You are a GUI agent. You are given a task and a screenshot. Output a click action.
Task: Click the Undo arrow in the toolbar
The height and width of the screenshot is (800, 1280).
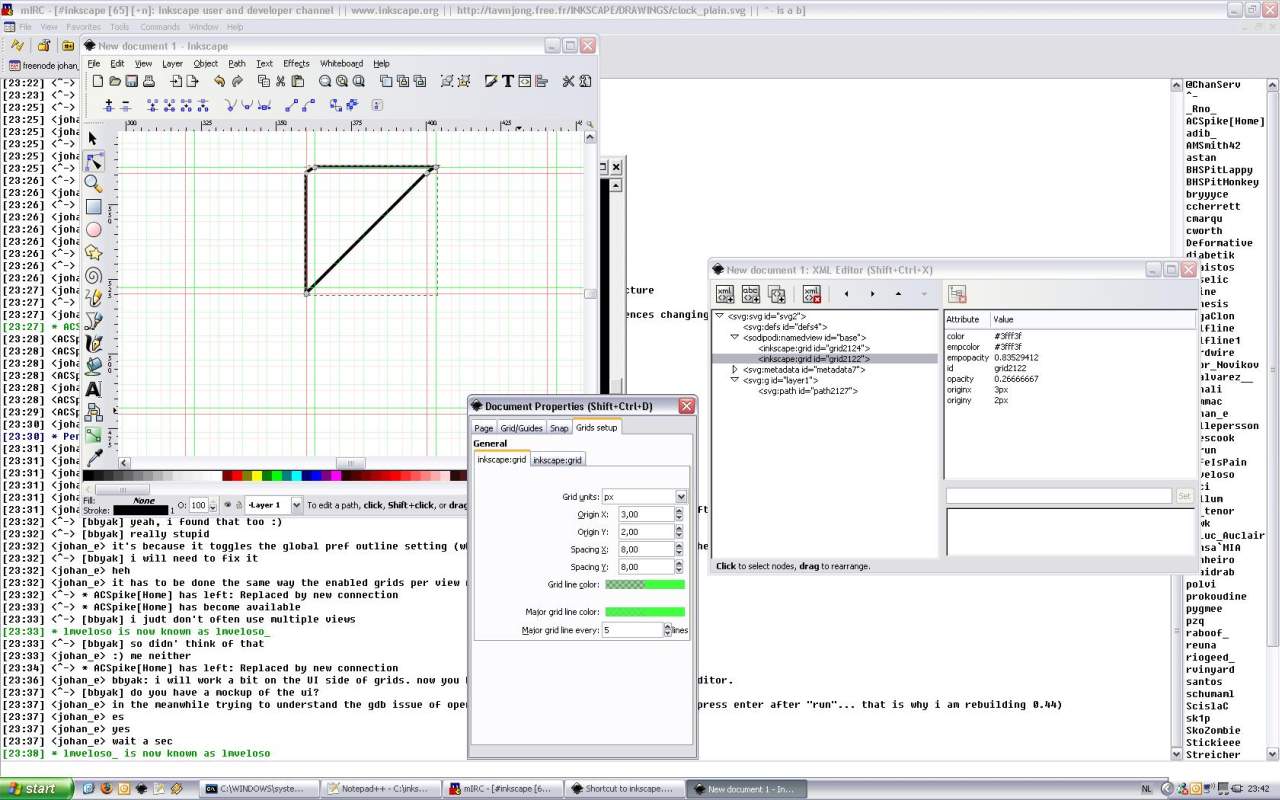(x=219, y=81)
